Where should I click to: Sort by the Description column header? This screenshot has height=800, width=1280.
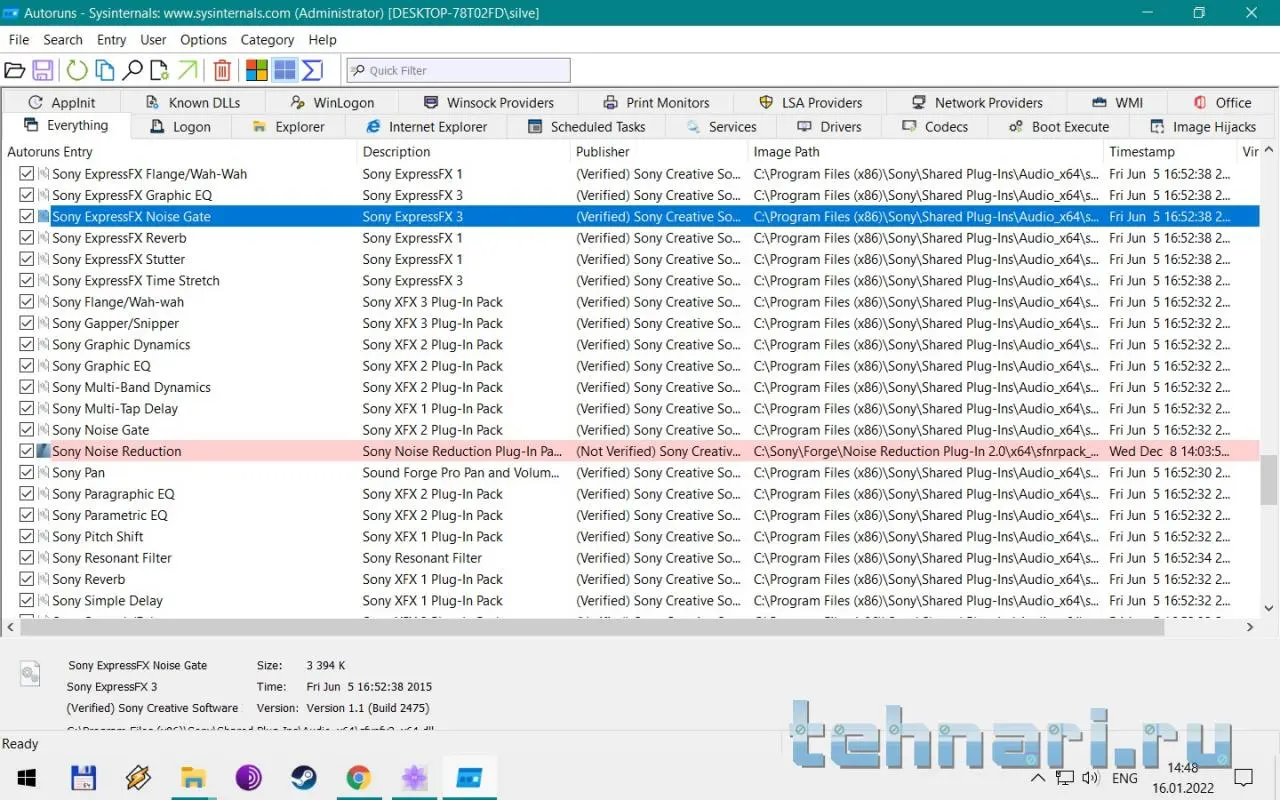(x=464, y=152)
